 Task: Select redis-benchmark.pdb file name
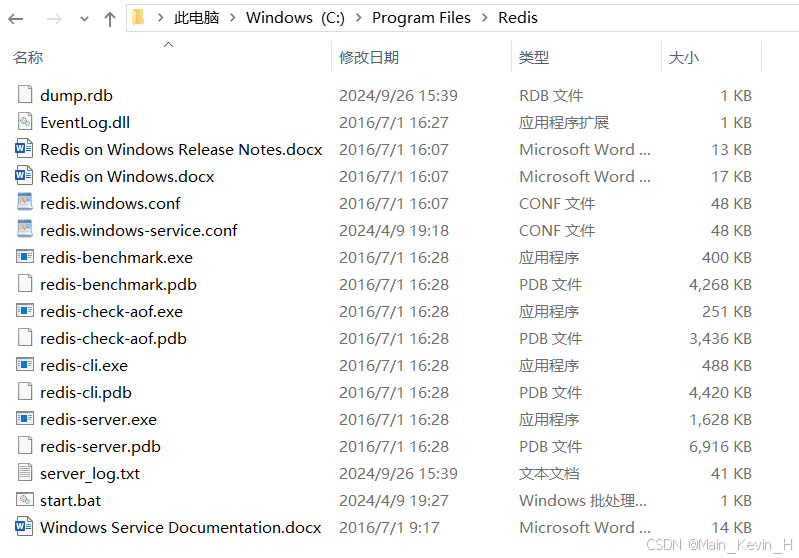118,285
